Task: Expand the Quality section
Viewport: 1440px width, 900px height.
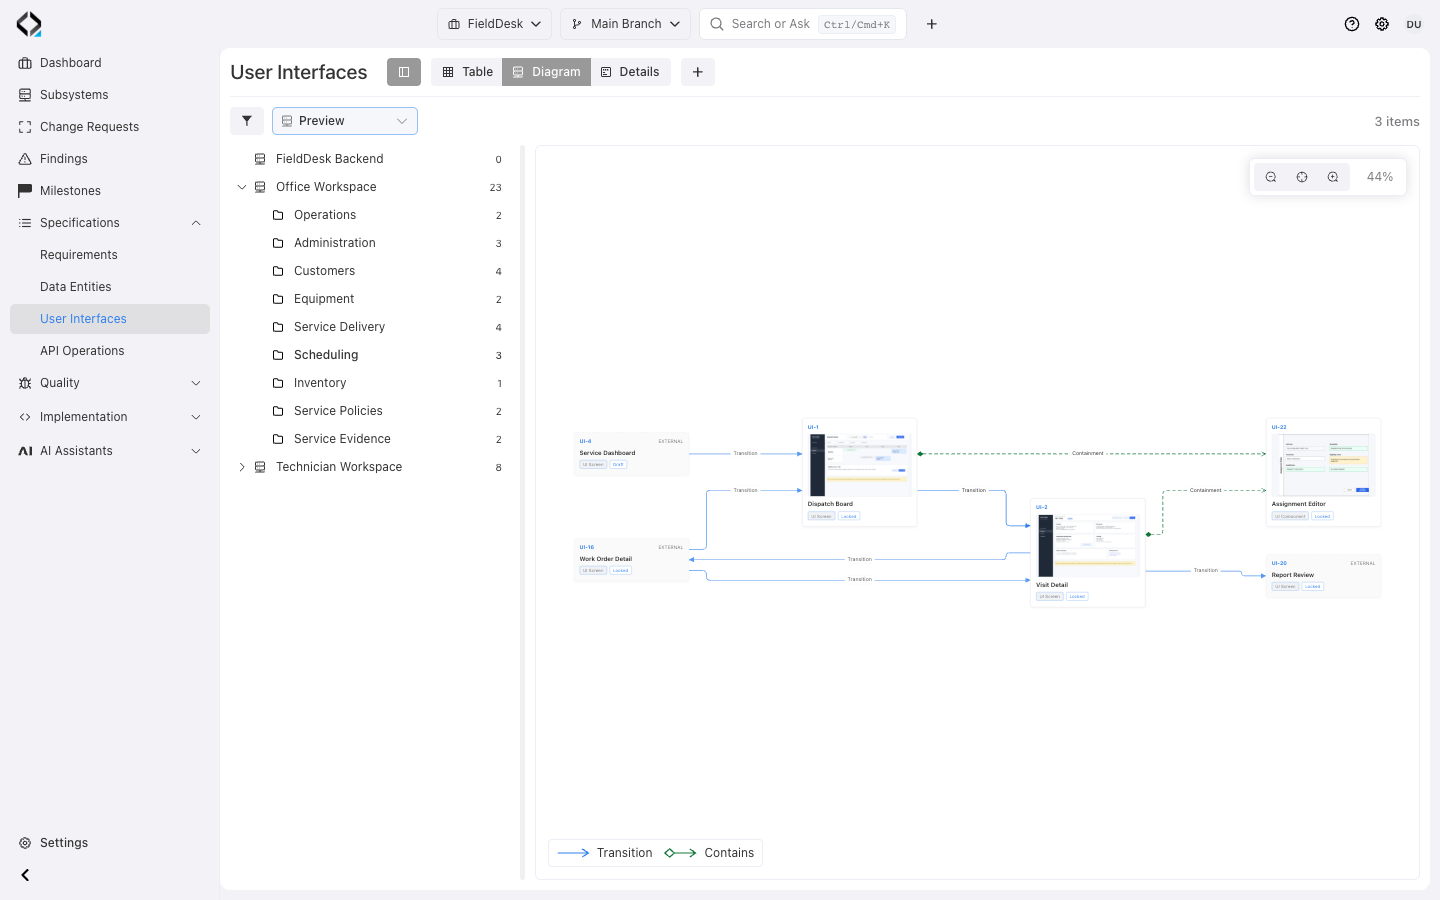Action: pyautogui.click(x=110, y=383)
